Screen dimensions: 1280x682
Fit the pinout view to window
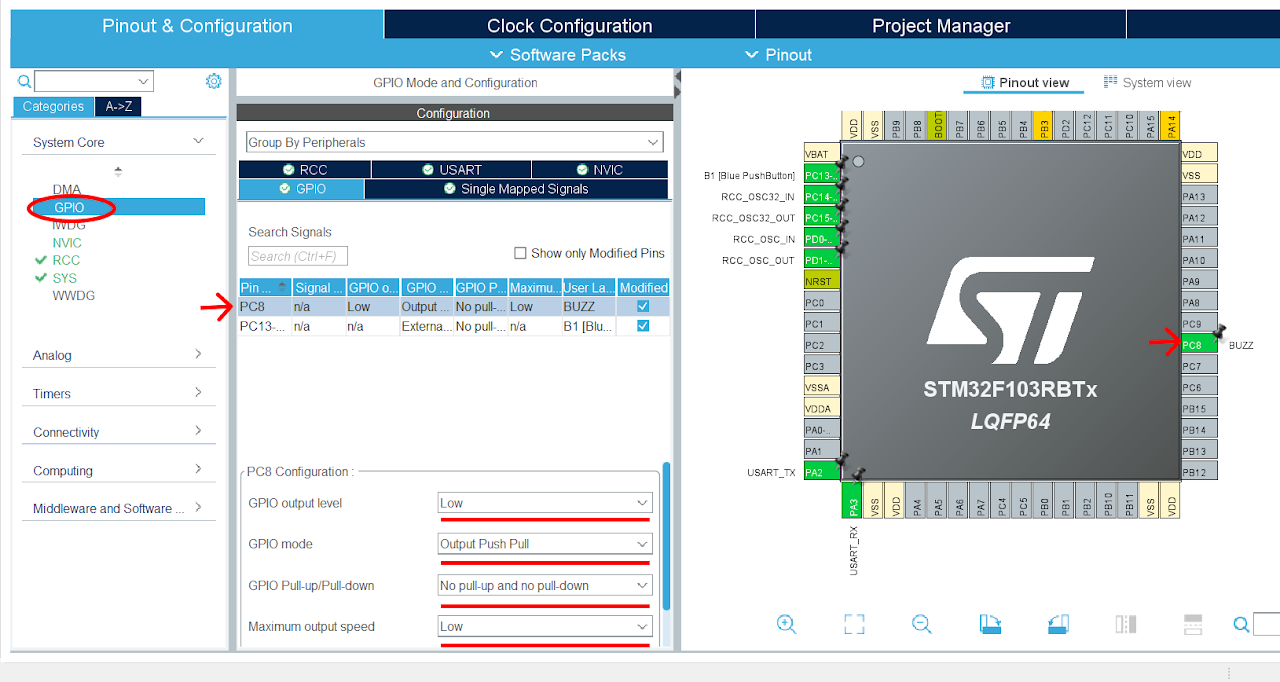click(x=854, y=624)
